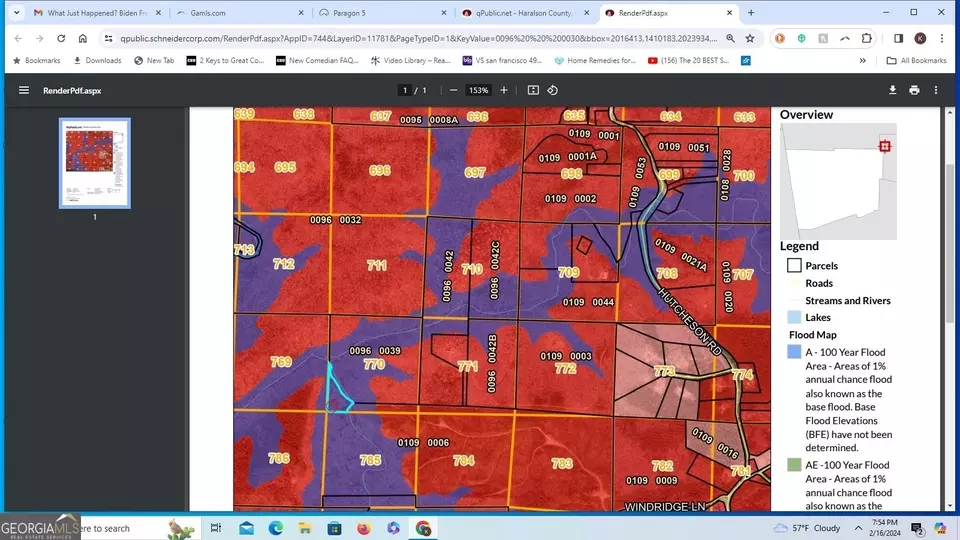Select the page 1 thumbnail

95,163
